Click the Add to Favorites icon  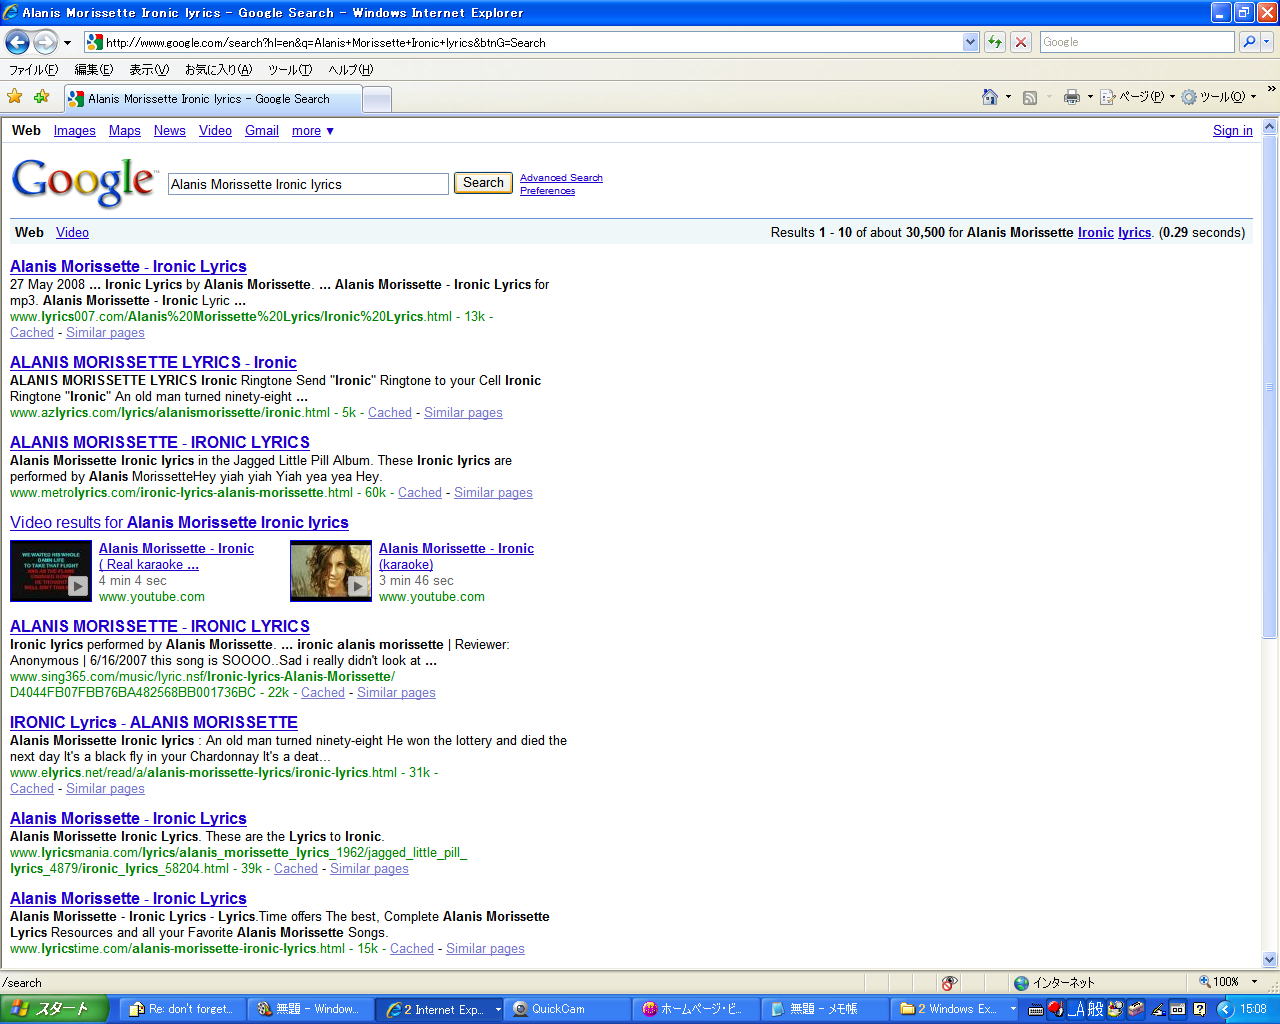(41, 97)
